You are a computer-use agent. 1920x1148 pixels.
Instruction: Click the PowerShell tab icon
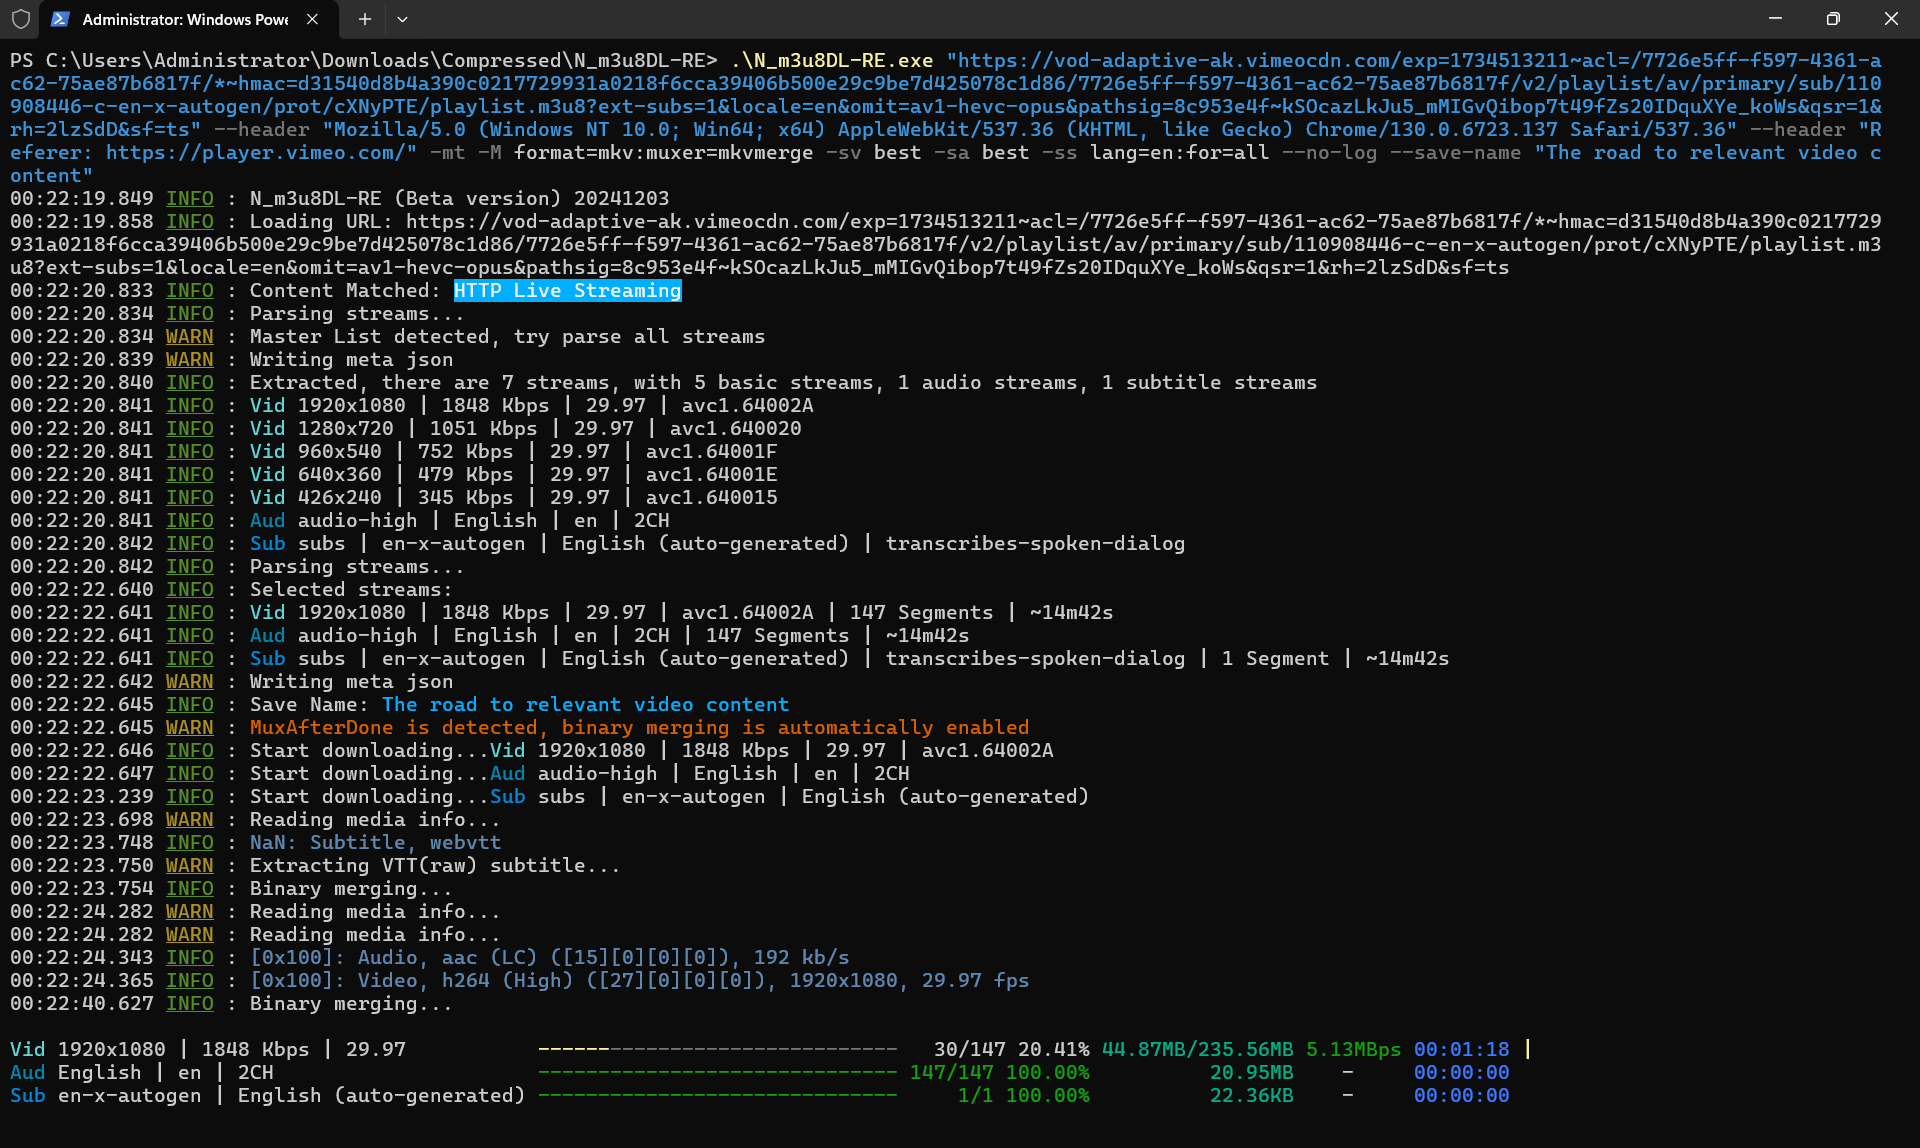tap(60, 19)
